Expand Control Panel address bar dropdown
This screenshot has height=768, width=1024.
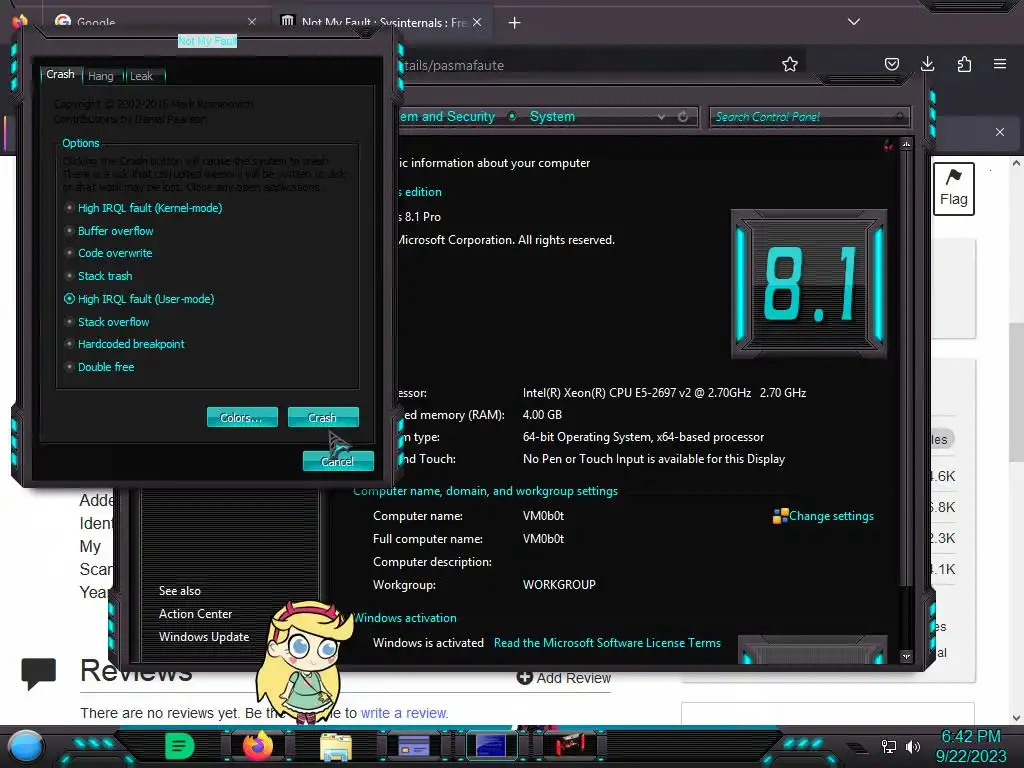point(662,116)
